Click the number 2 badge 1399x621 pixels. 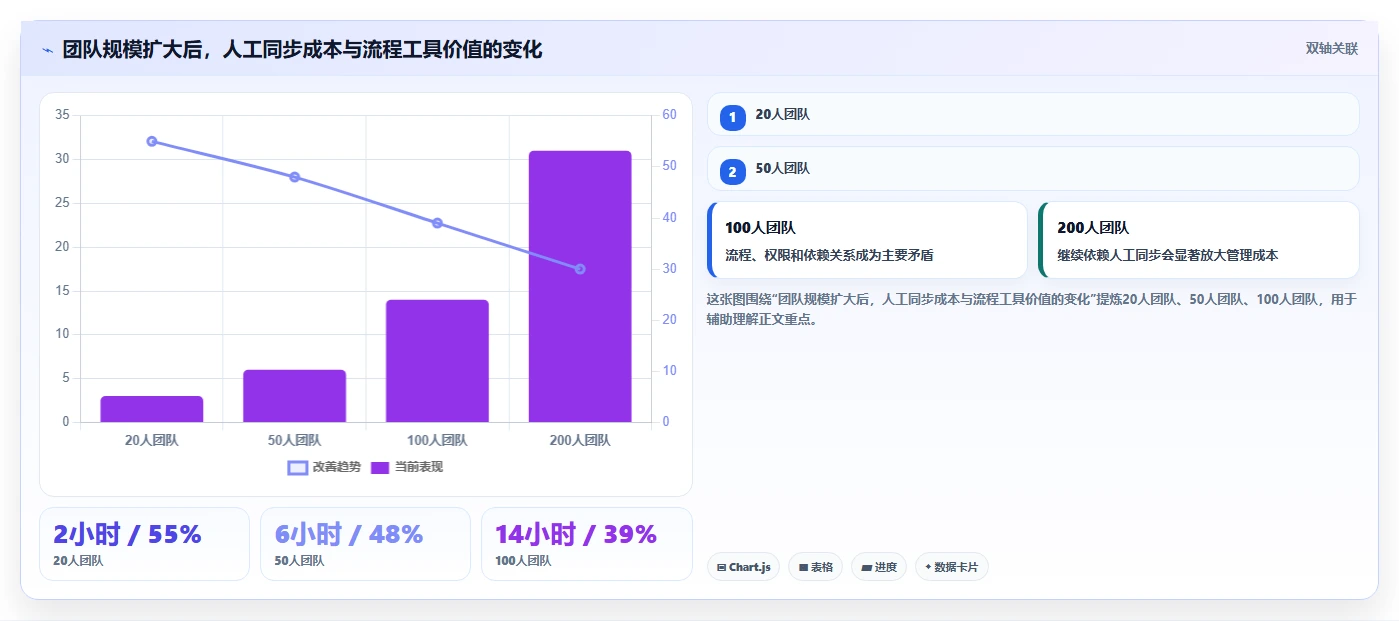coord(732,172)
